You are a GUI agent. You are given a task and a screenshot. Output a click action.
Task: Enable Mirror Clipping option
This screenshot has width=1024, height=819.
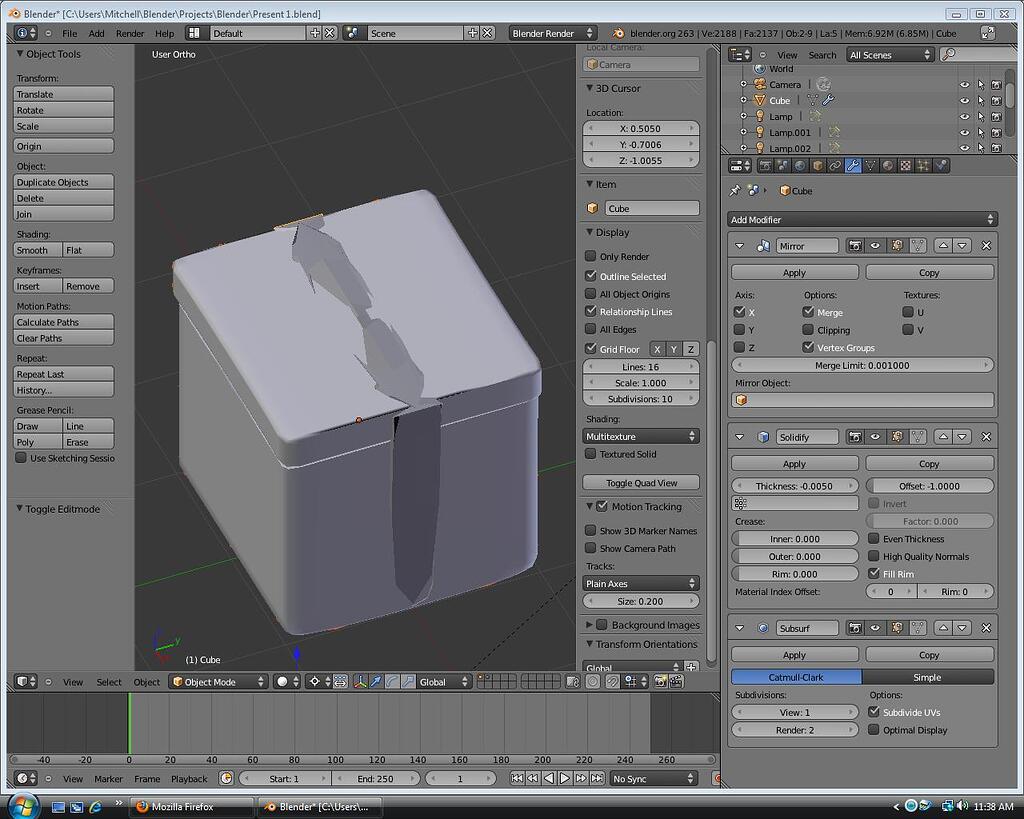pos(808,330)
